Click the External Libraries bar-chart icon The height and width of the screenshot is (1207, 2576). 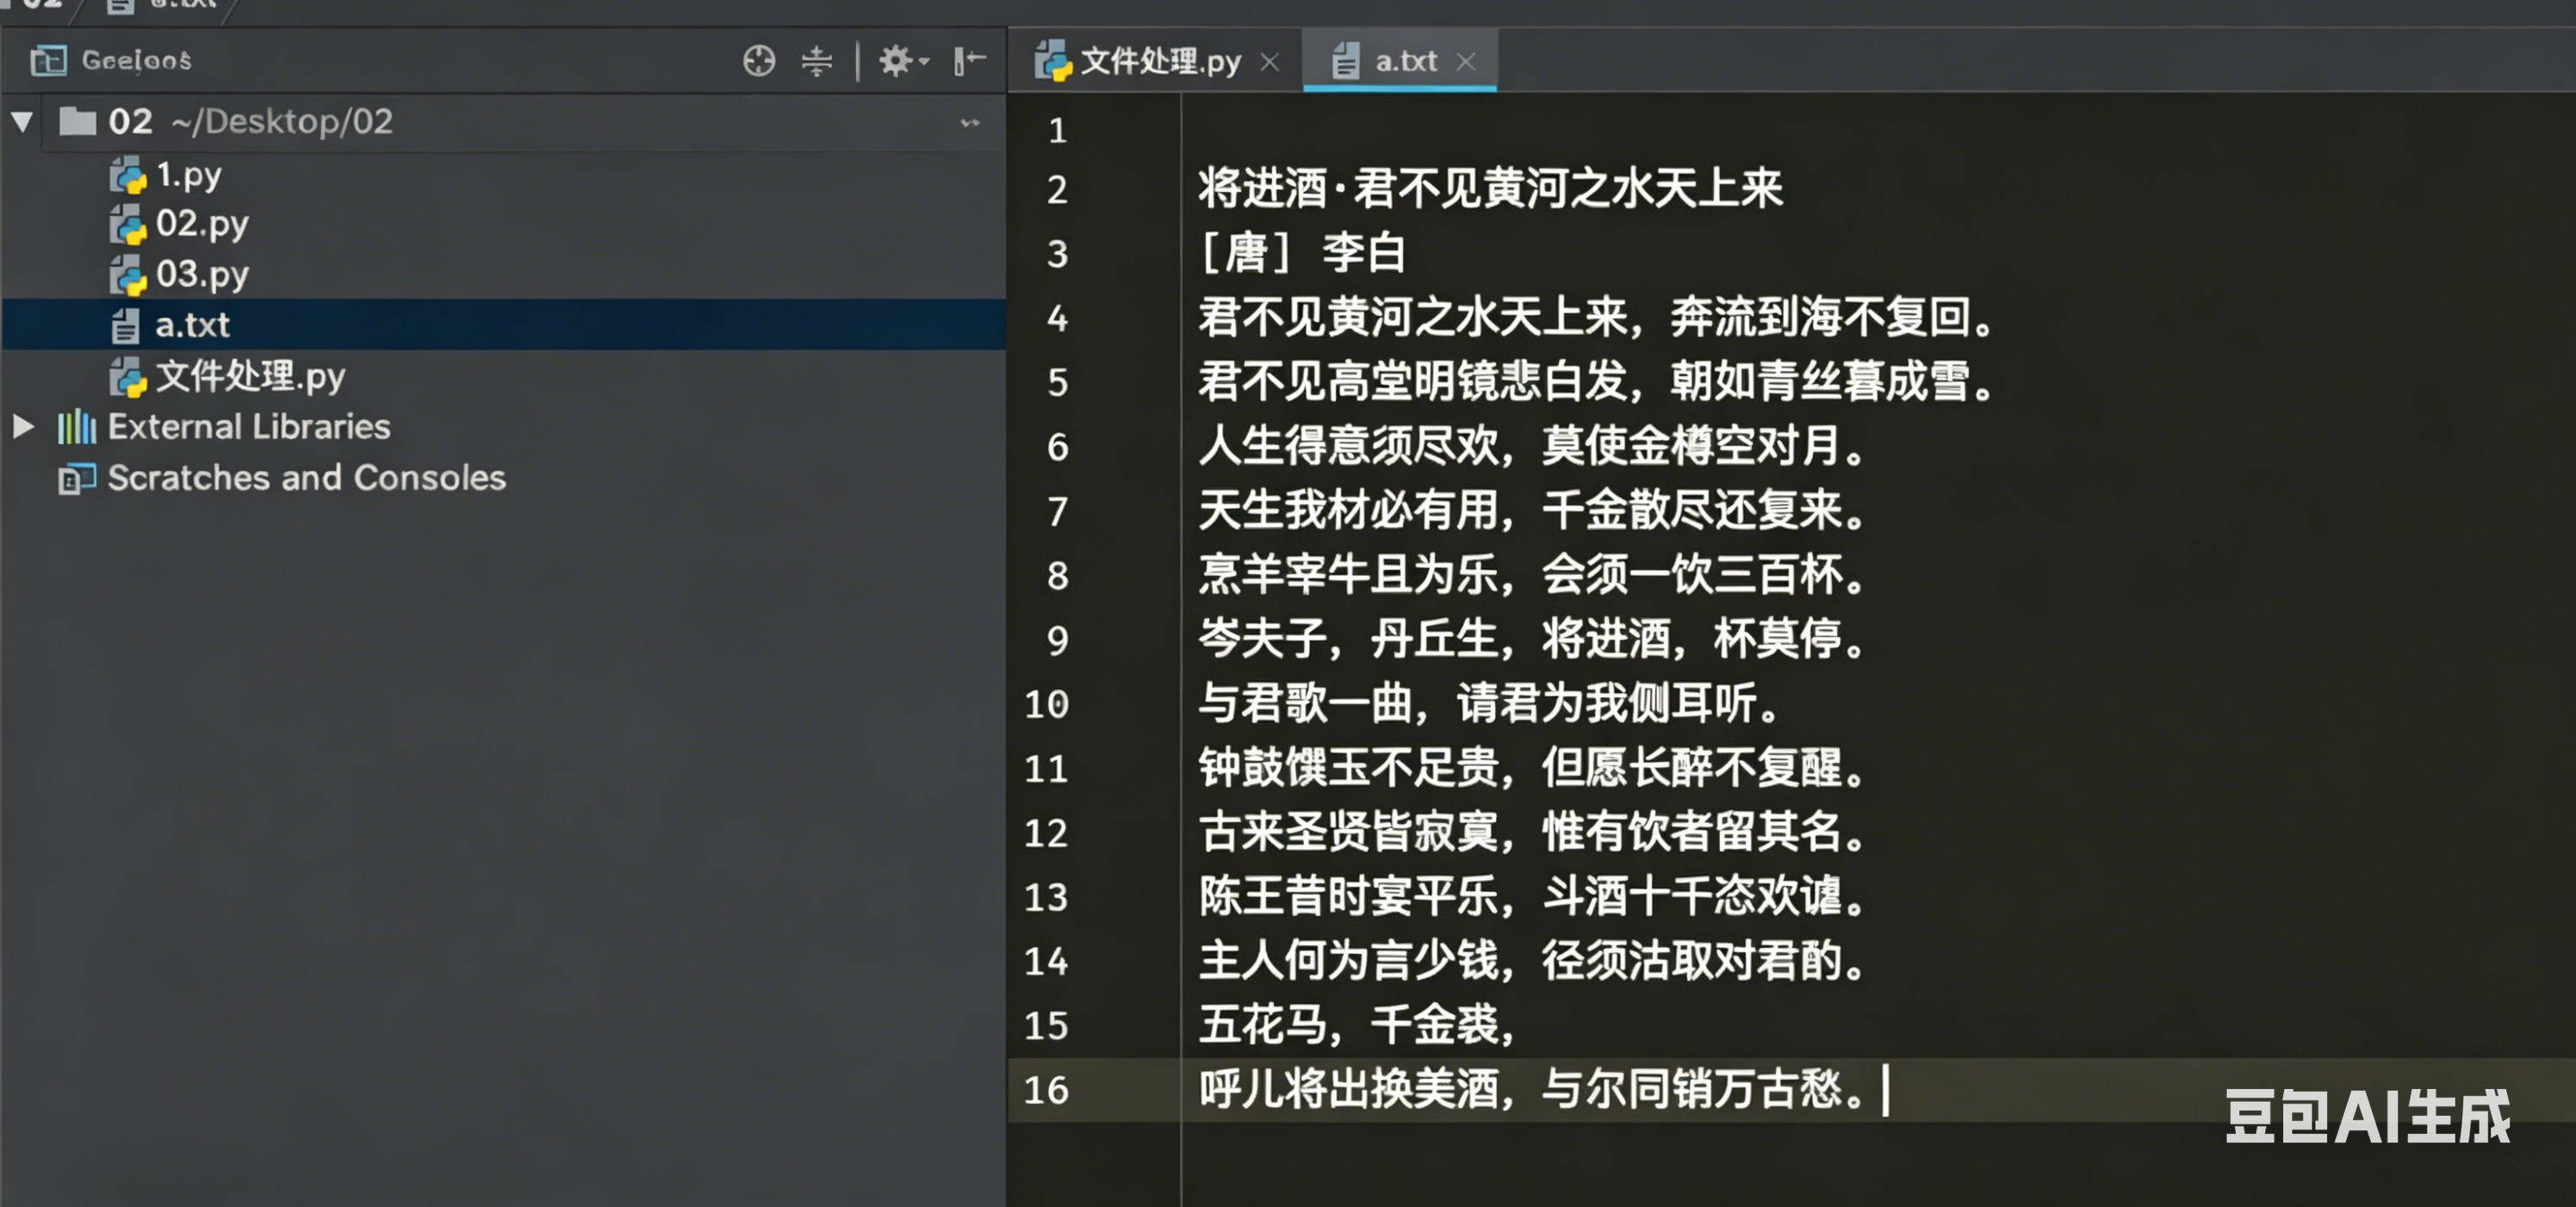(77, 427)
